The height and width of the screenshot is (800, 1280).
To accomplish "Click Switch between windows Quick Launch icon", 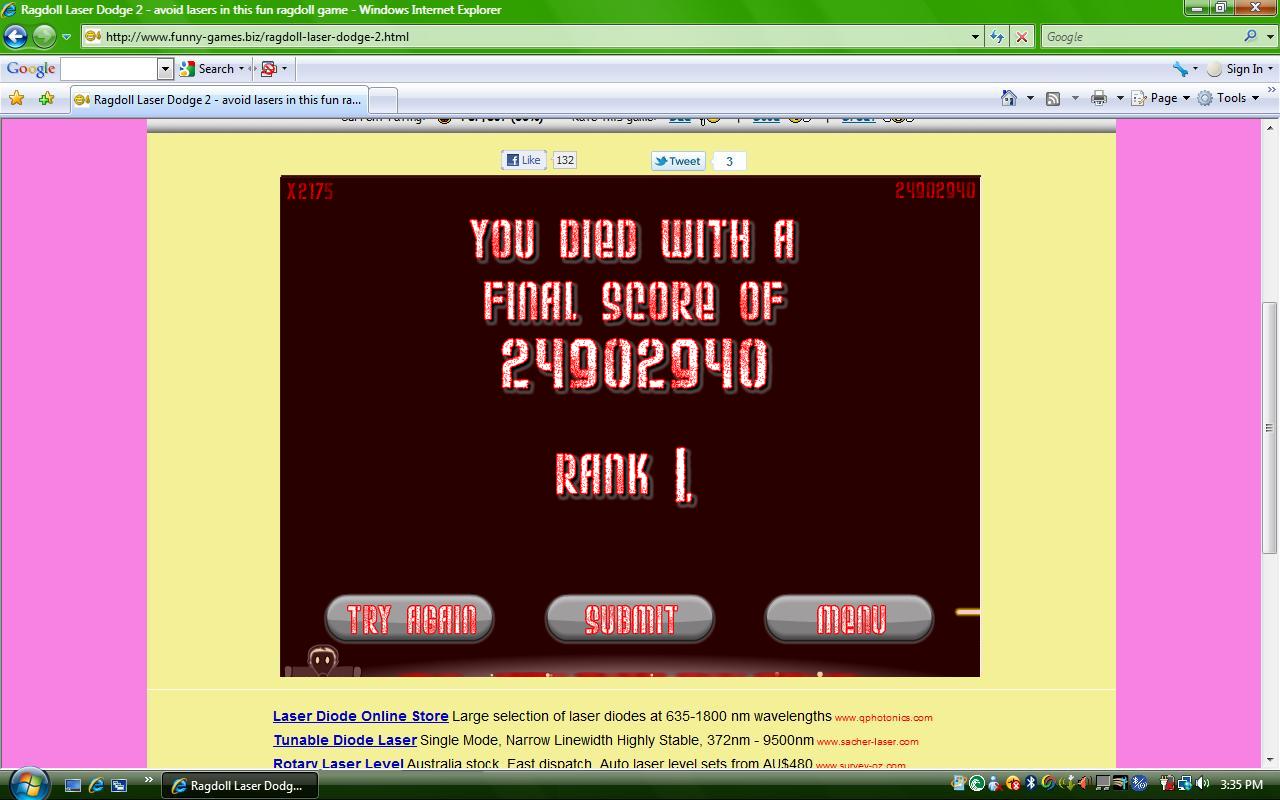I will (x=119, y=785).
